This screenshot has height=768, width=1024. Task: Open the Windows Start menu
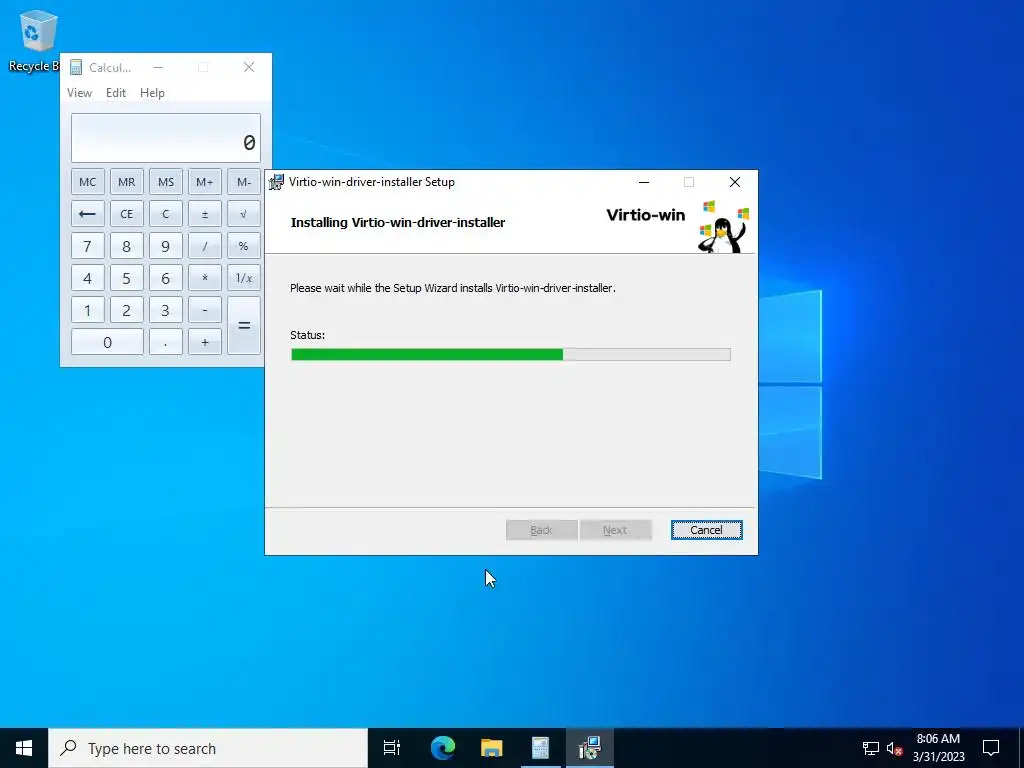click(x=24, y=748)
